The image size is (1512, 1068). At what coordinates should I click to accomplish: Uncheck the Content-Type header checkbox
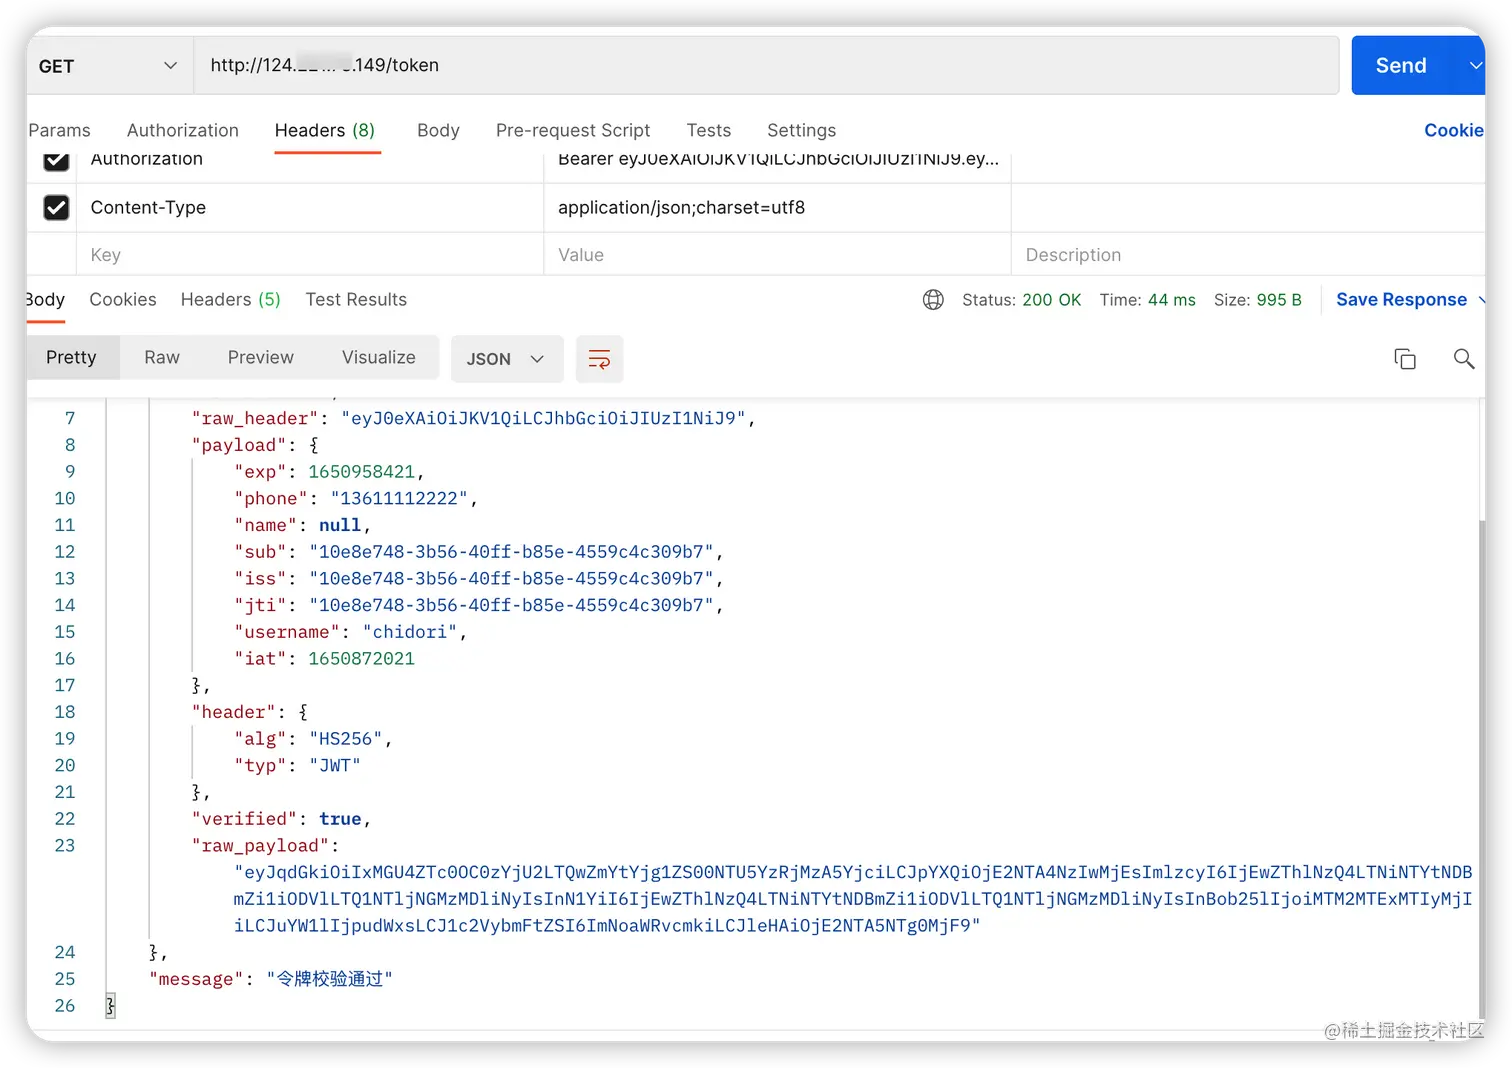[57, 207]
